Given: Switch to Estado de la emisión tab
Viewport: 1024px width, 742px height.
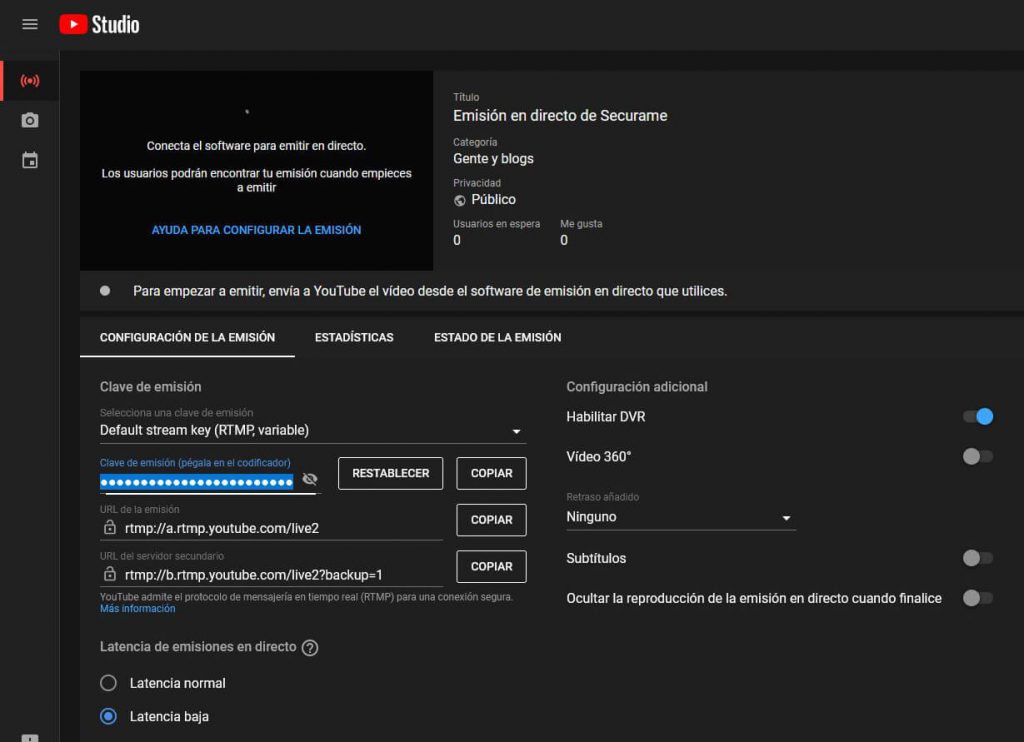Looking at the screenshot, I should pos(498,337).
